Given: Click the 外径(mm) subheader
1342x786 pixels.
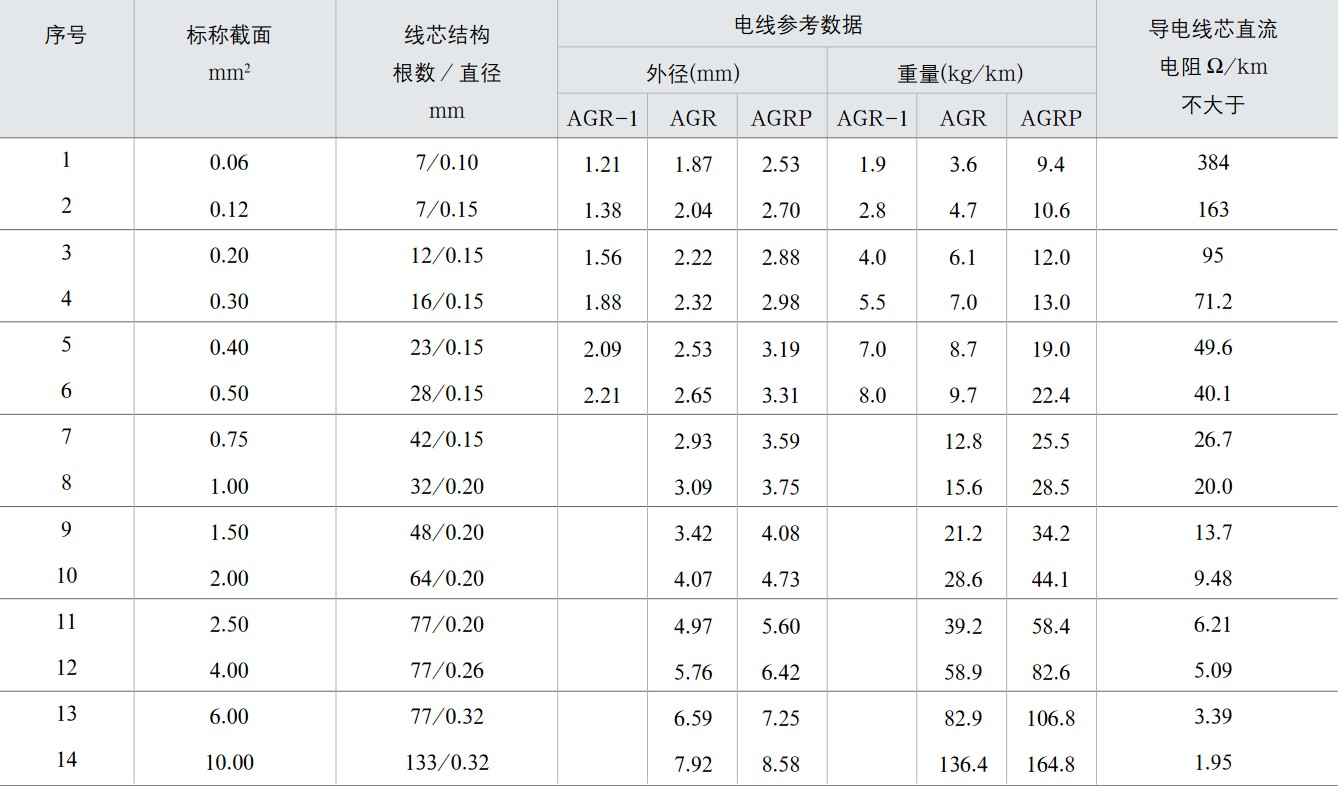Looking at the screenshot, I should coord(693,73).
